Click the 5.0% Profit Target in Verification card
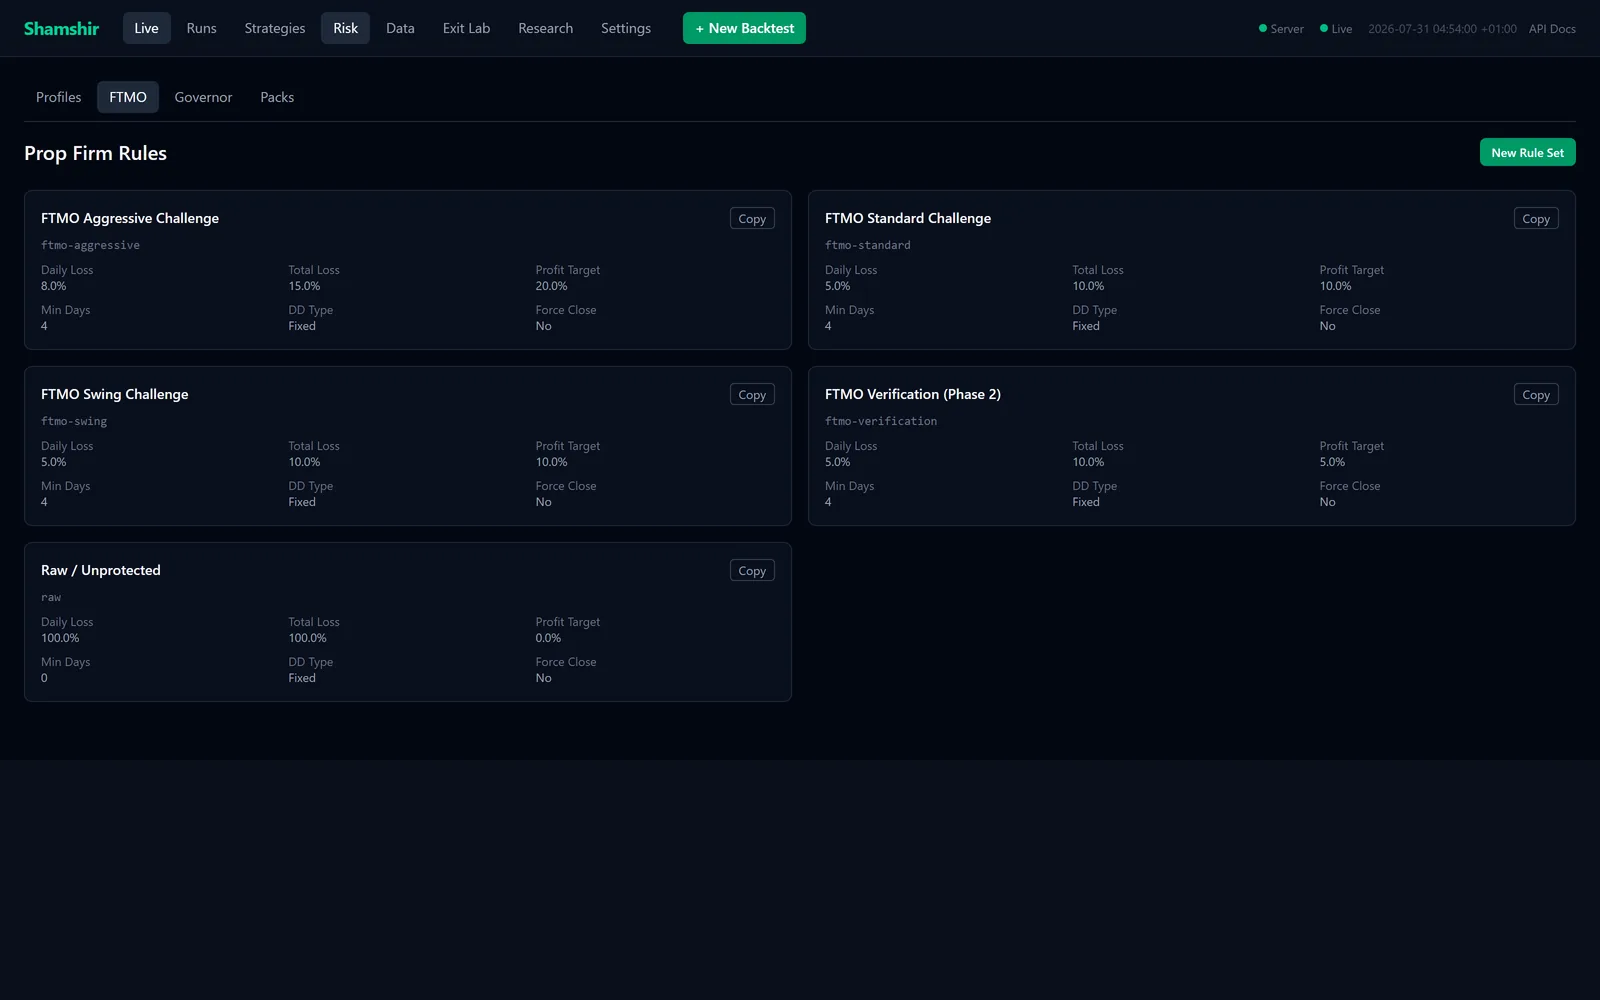Image resolution: width=1600 pixels, height=1000 pixels. (1333, 462)
